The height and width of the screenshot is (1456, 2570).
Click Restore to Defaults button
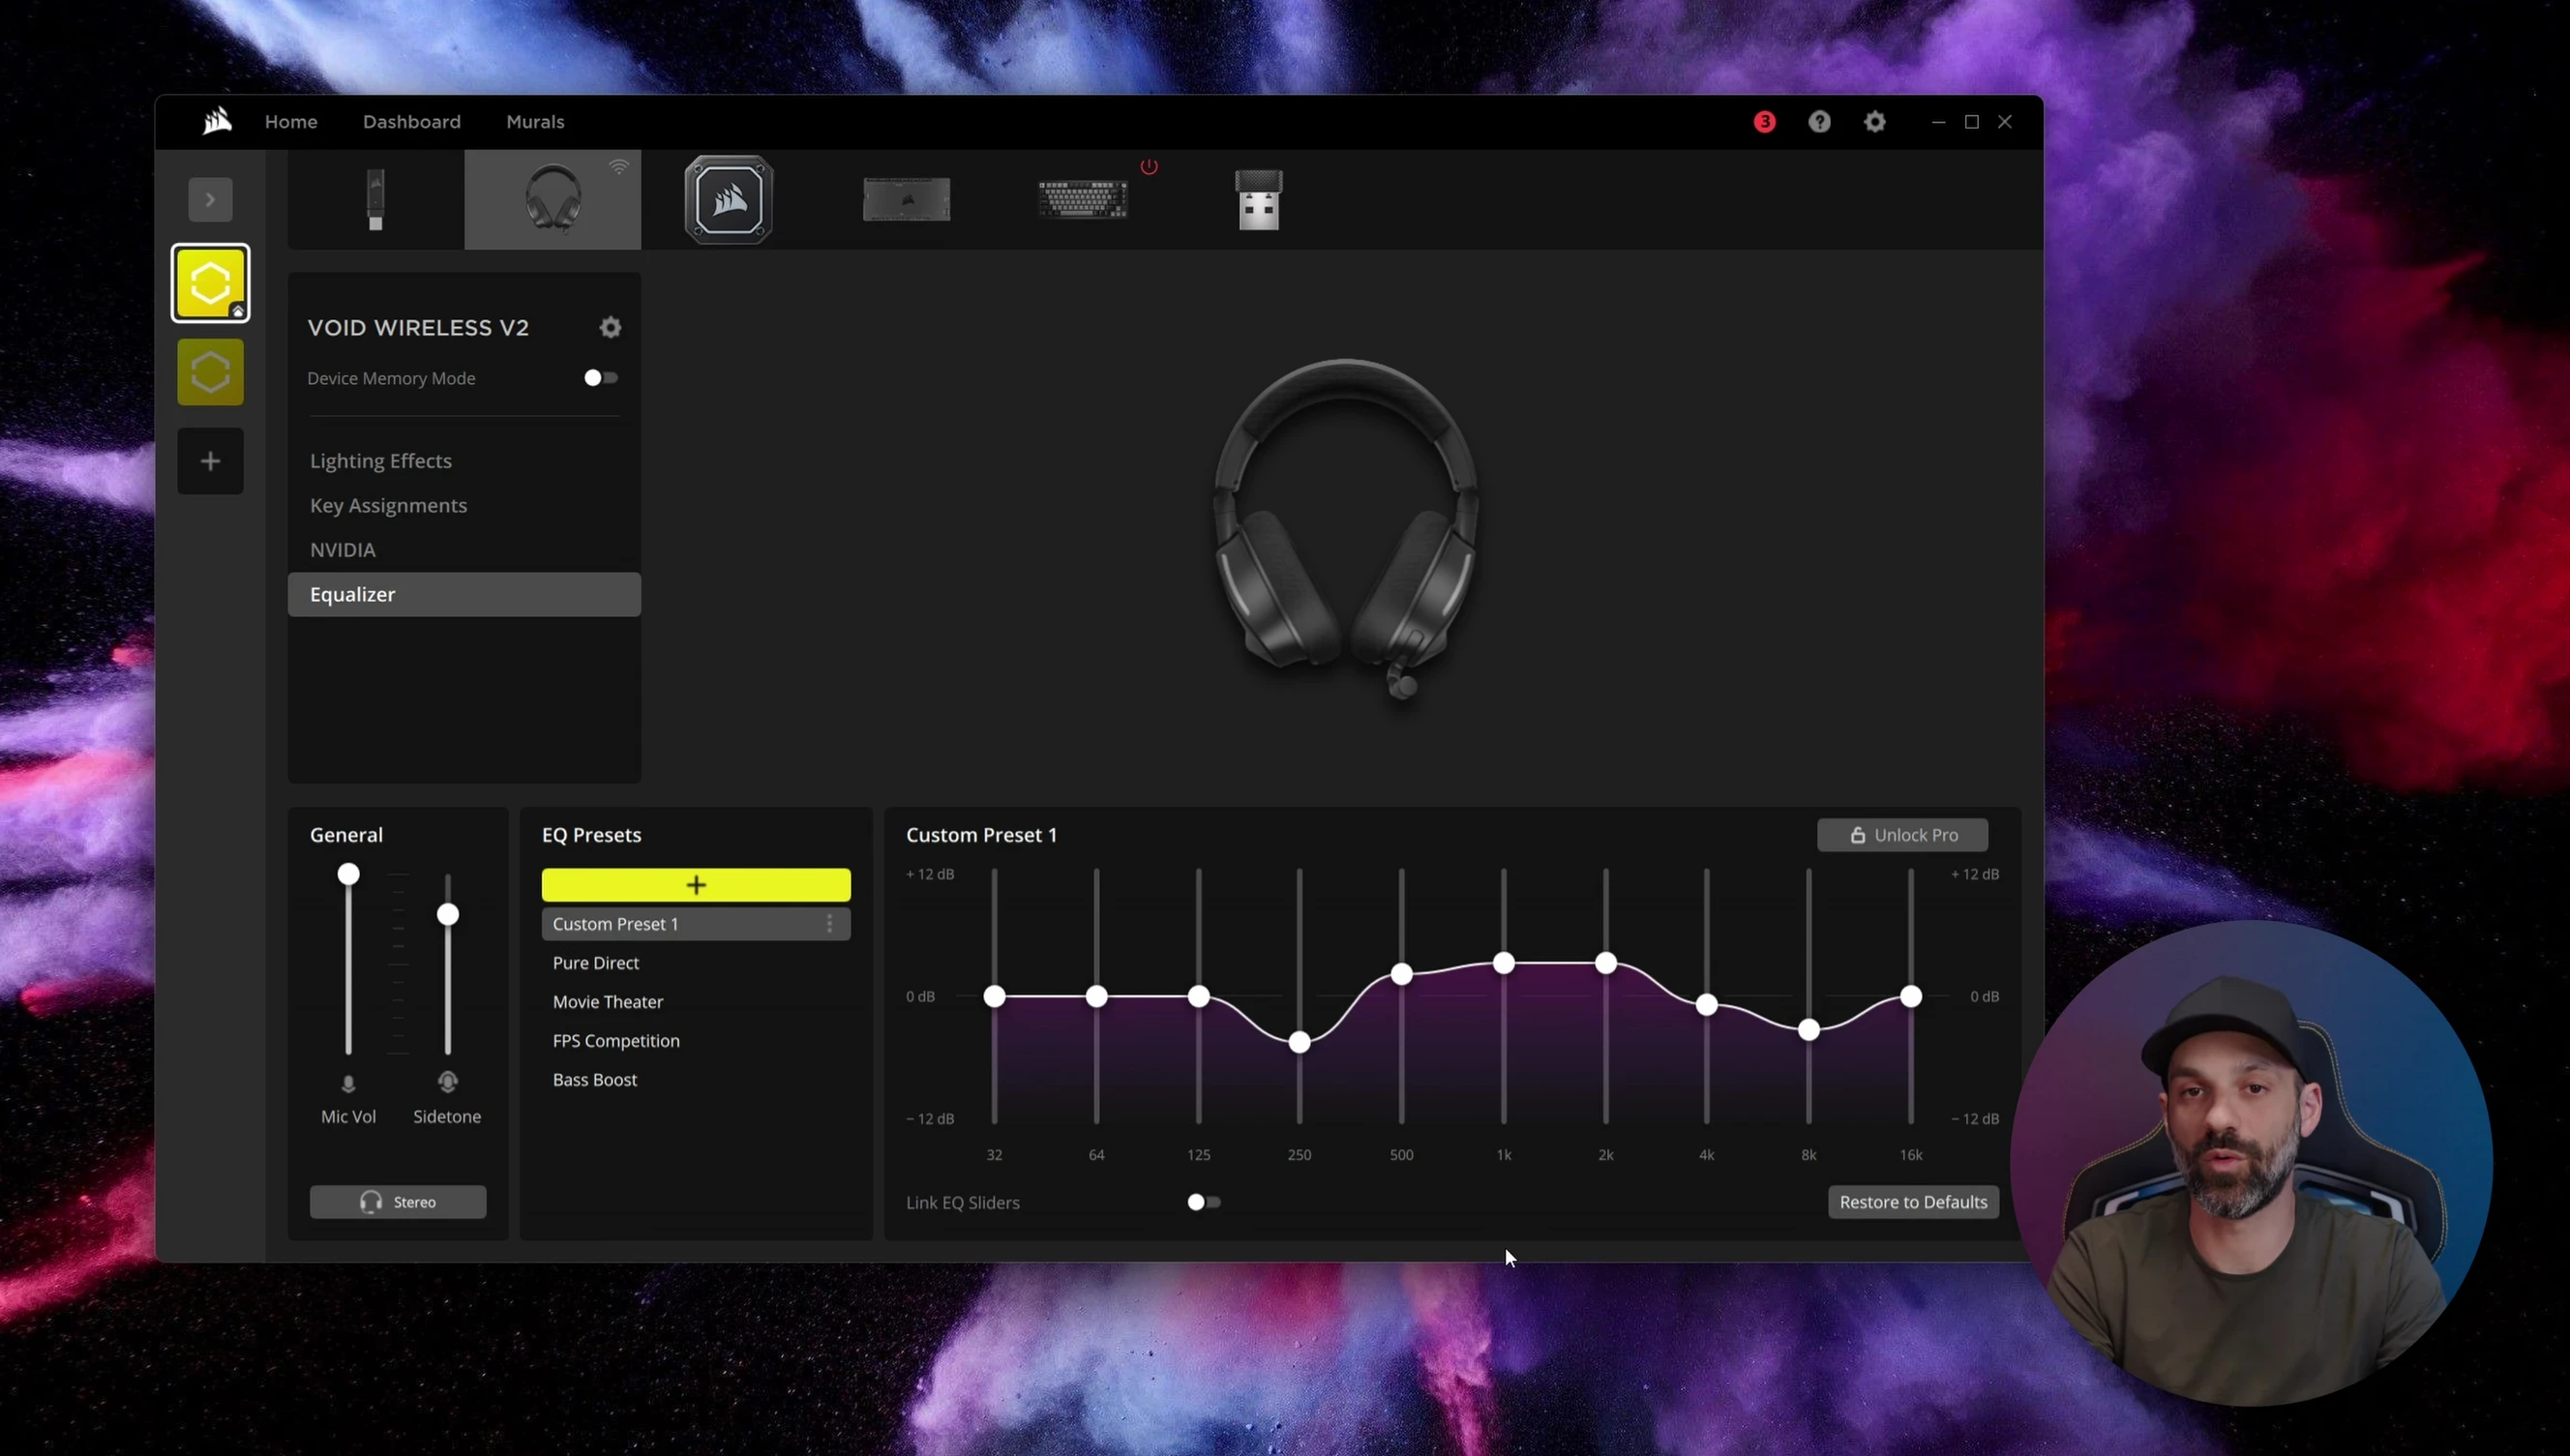click(1913, 1202)
